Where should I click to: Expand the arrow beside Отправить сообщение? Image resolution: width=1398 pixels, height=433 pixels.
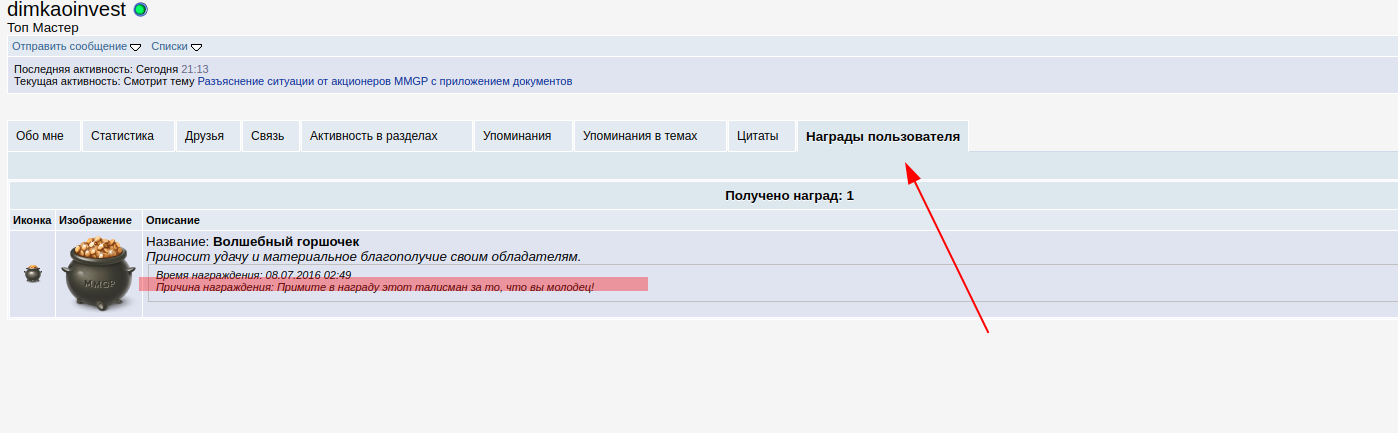135,47
